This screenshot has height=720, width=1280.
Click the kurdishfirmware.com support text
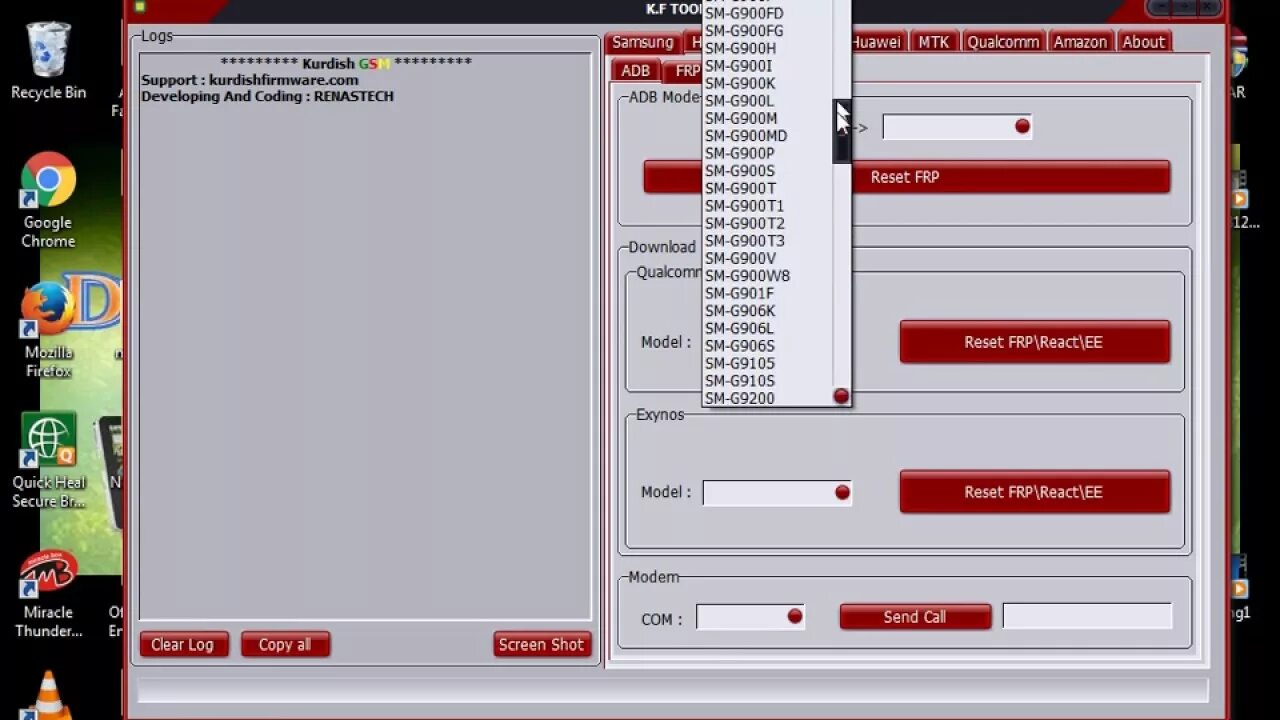(284, 80)
